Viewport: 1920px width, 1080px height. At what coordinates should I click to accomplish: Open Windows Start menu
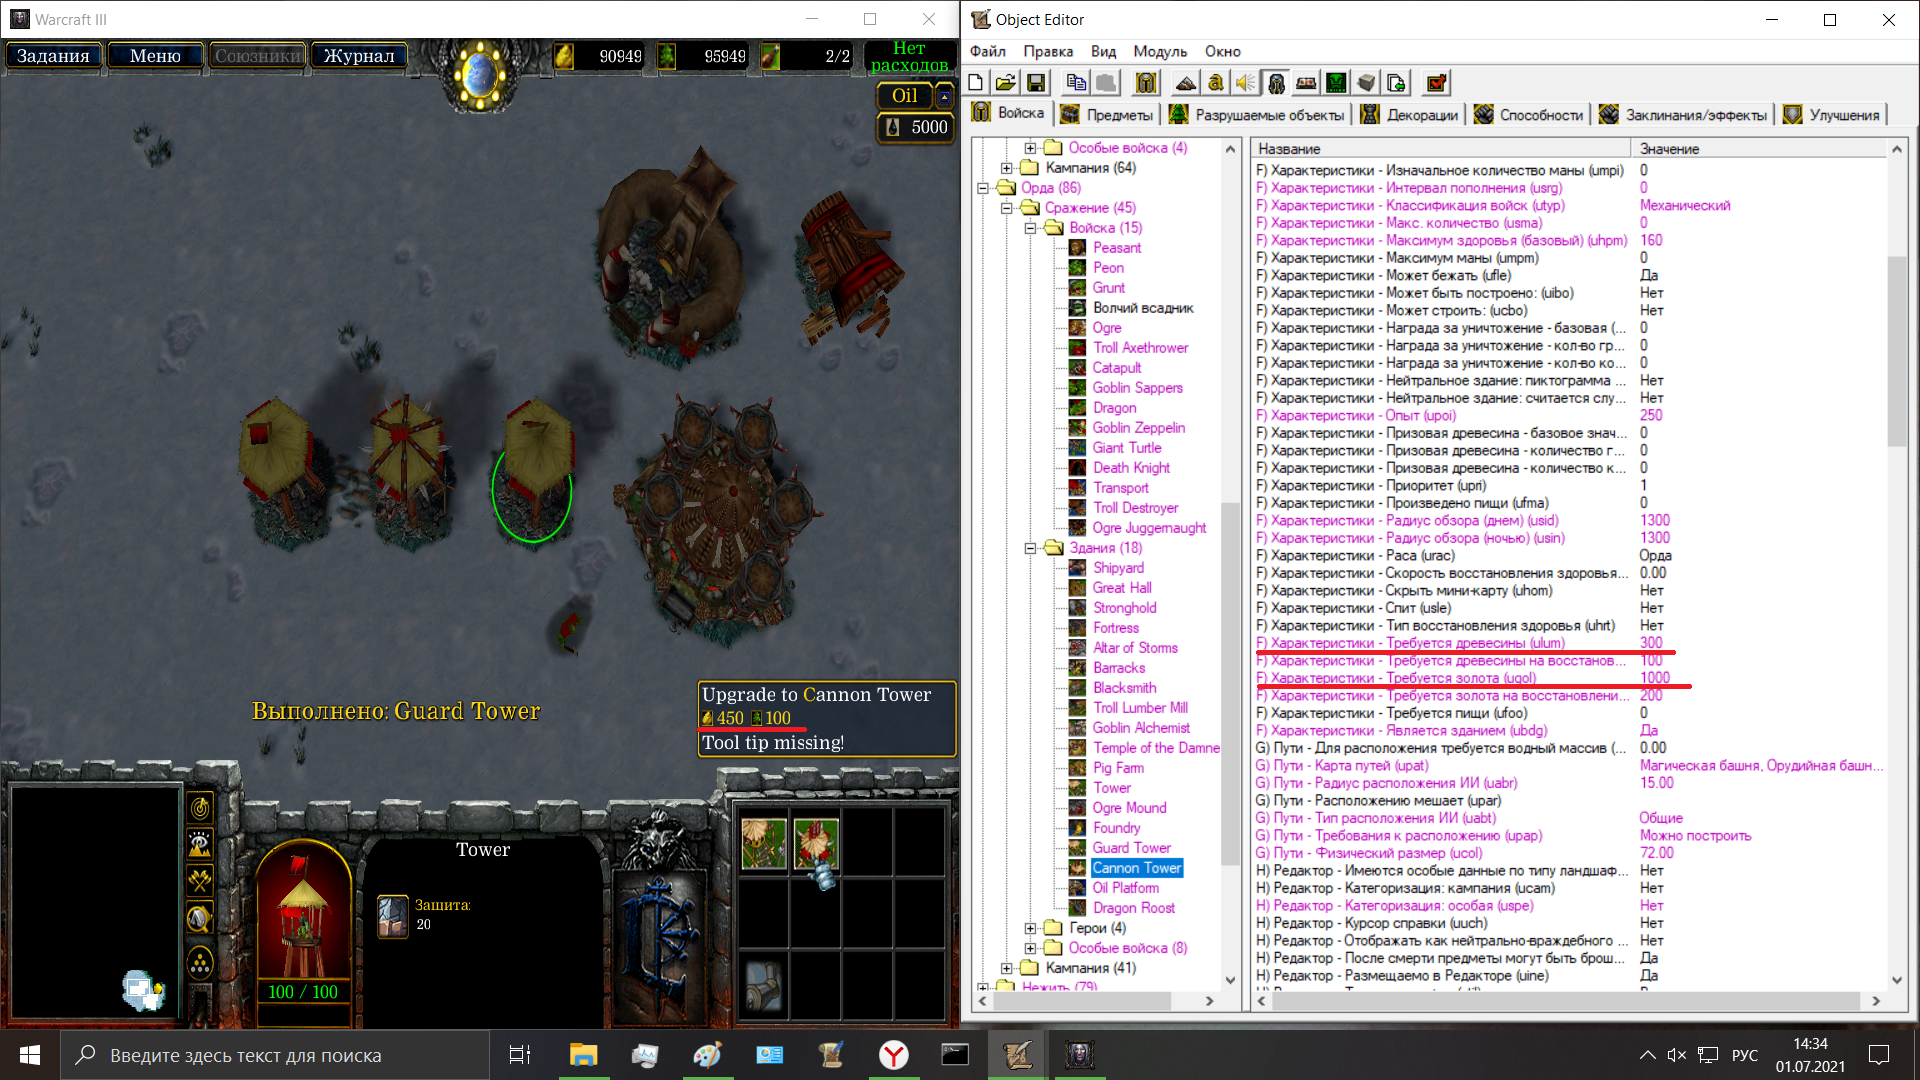(x=30, y=1055)
